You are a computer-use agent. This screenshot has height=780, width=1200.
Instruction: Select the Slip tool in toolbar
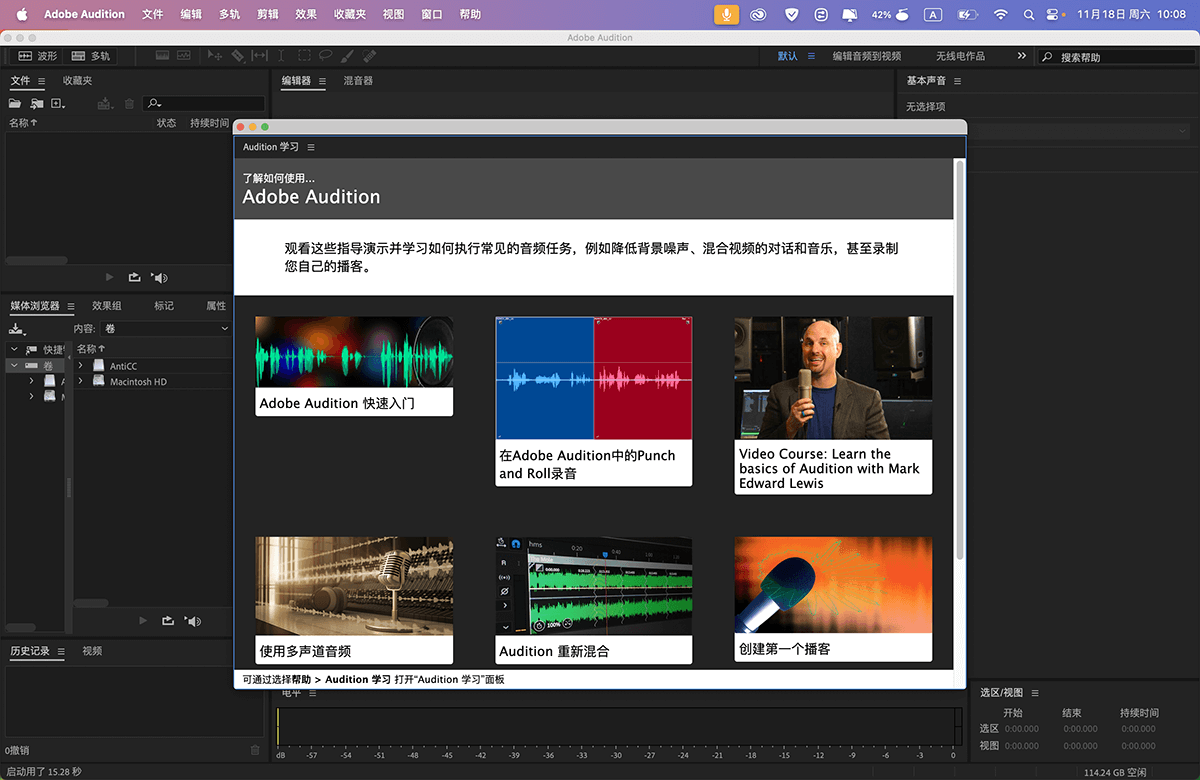click(259, 56)
